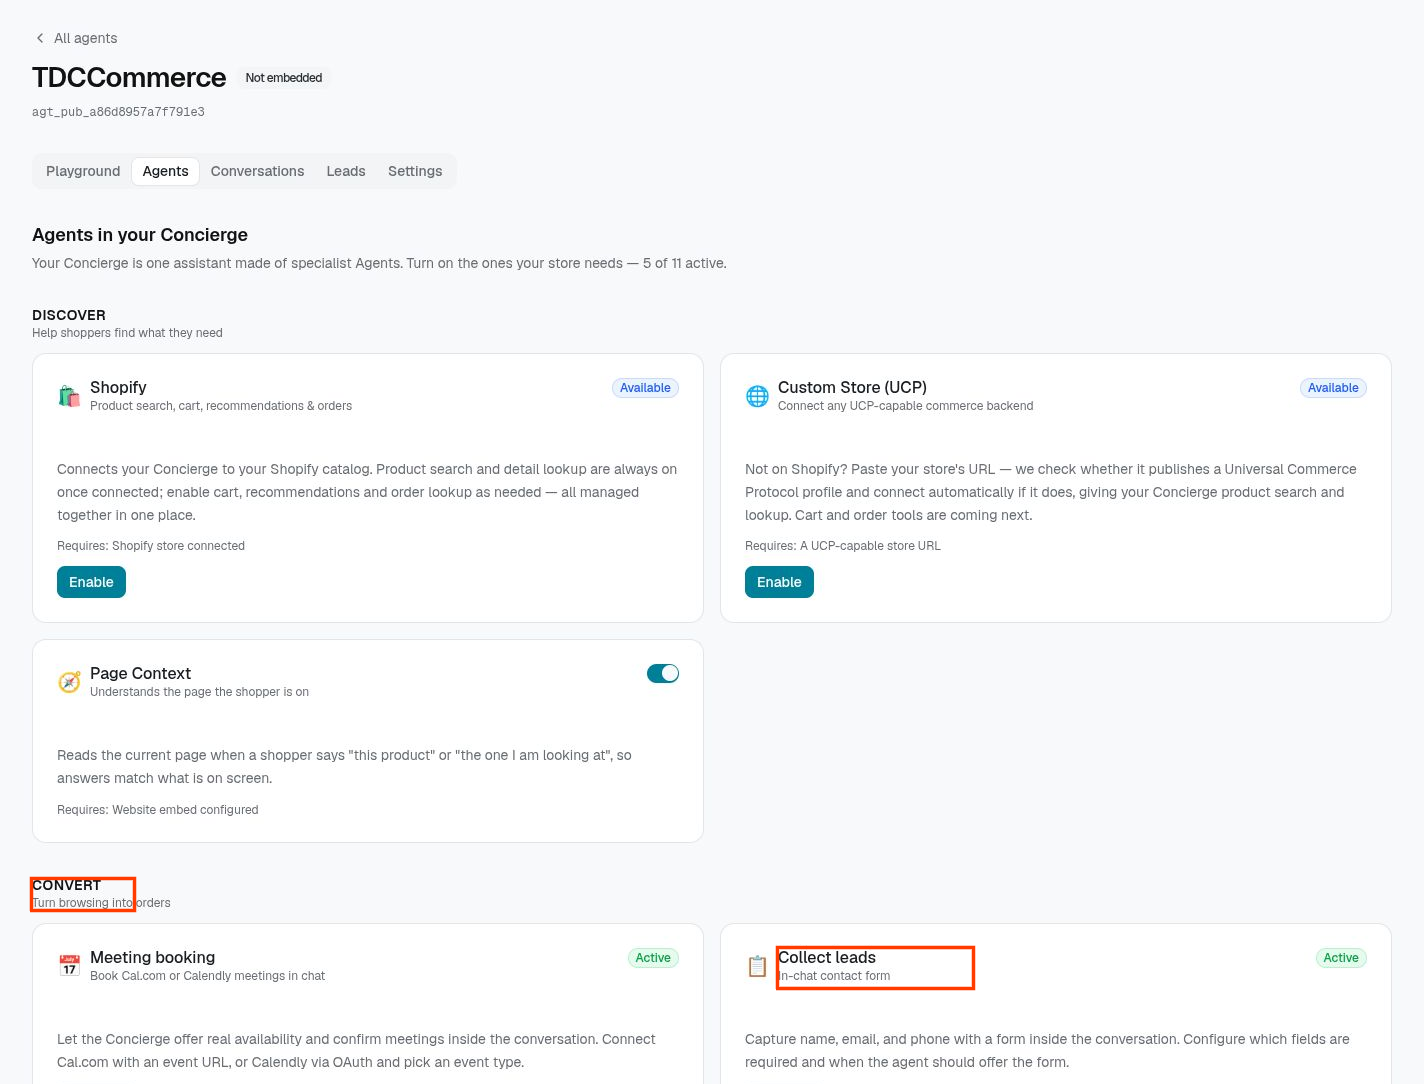The width and height of the screenshot is (1424, 1084).
Task: Open the Playground tab
Action: tap(83, 171)
